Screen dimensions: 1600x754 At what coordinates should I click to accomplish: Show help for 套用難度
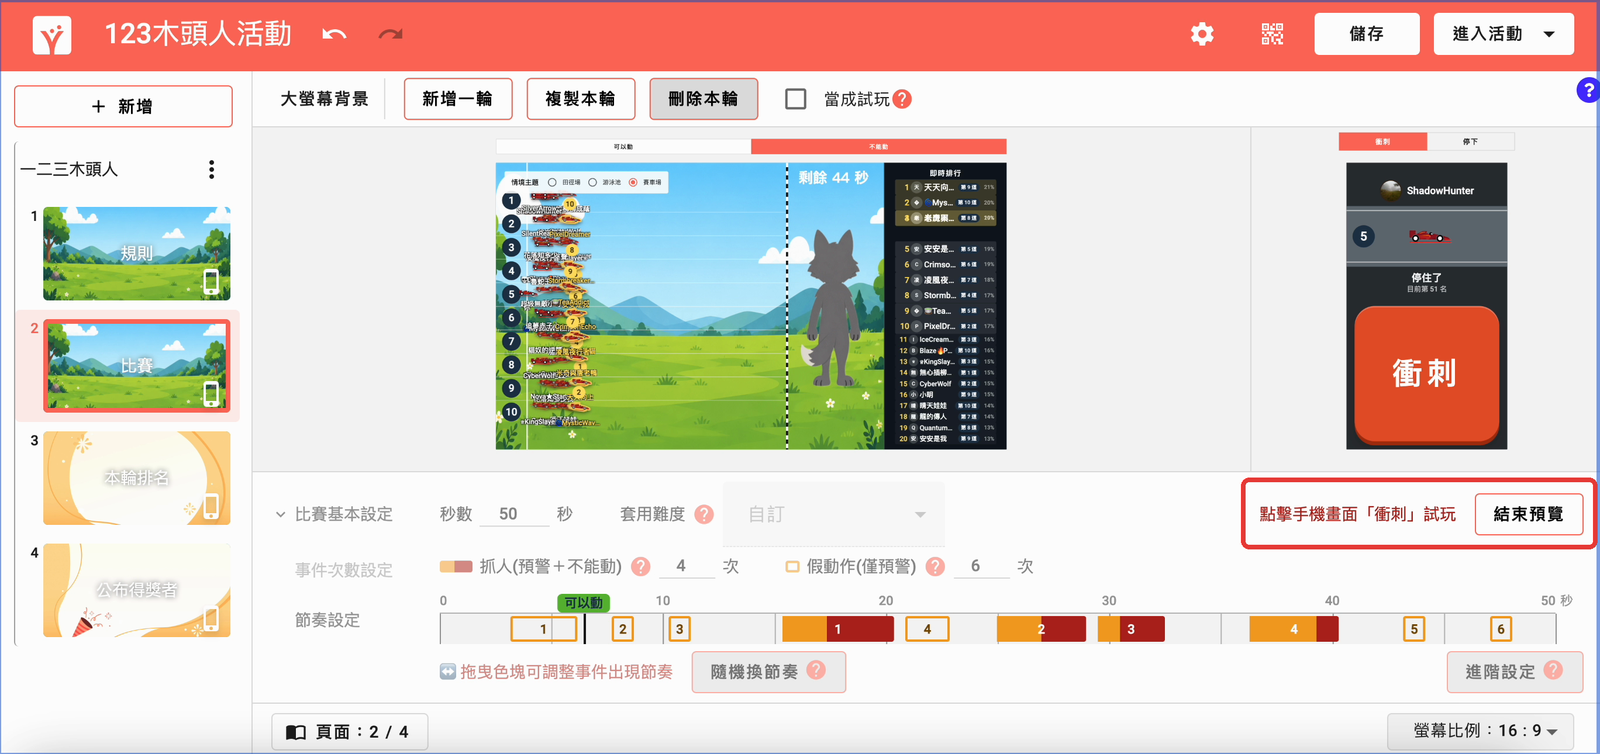704,514
